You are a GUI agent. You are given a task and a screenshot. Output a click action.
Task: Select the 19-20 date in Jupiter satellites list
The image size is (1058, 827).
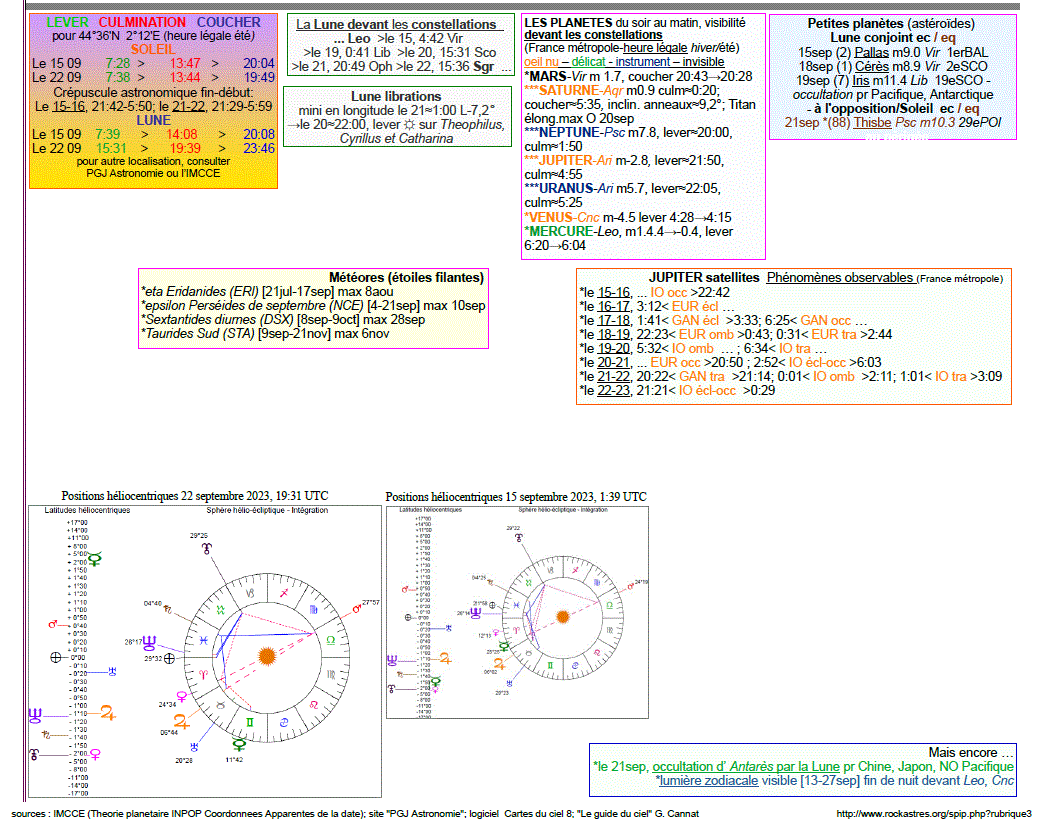pos(613,349)
